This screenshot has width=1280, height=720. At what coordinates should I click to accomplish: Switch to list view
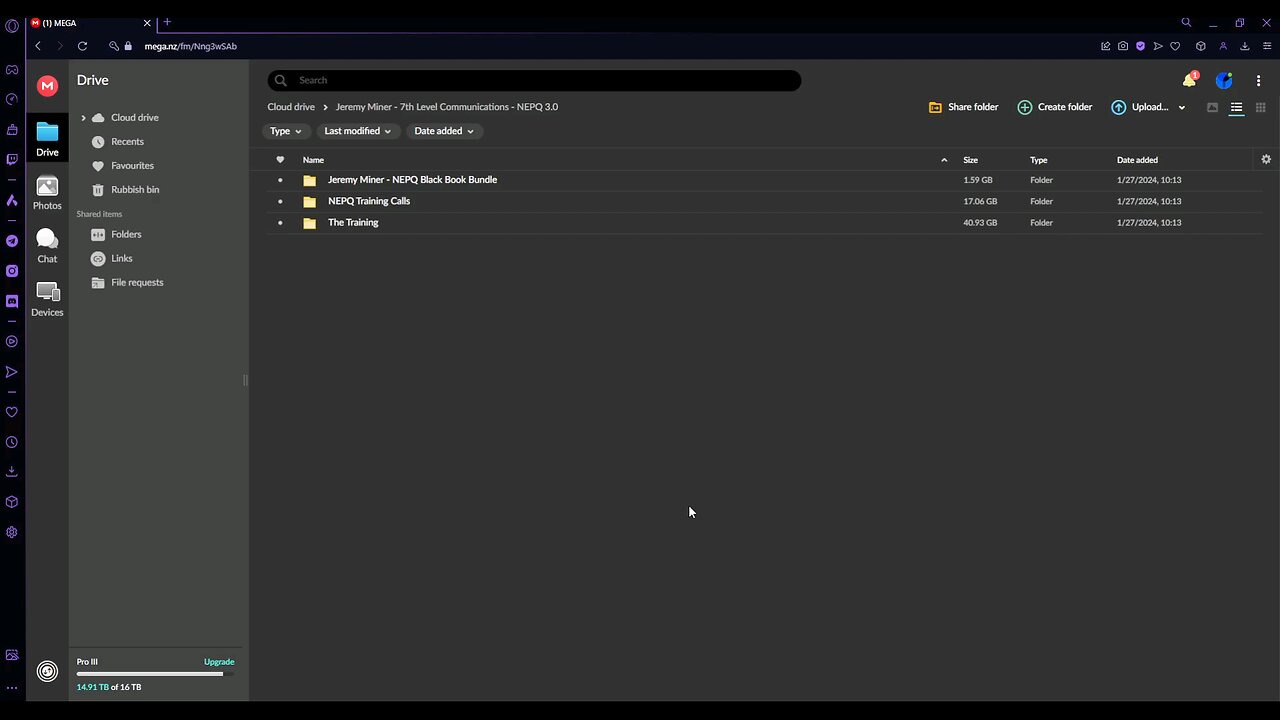(x=1236, y=107)
